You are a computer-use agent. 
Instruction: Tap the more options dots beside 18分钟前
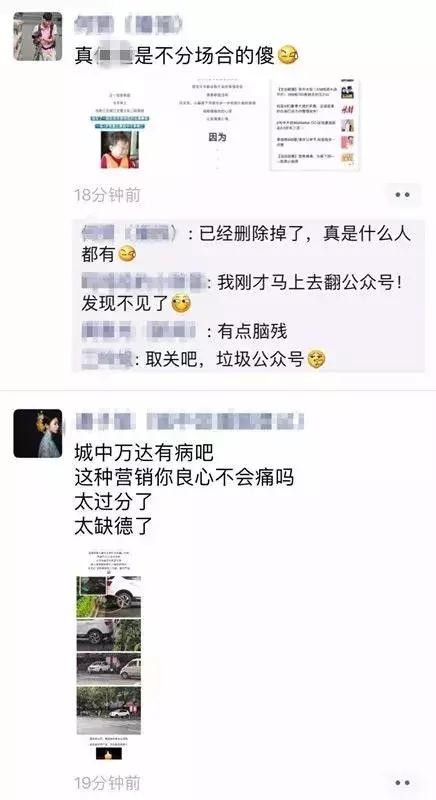(402, 195)
